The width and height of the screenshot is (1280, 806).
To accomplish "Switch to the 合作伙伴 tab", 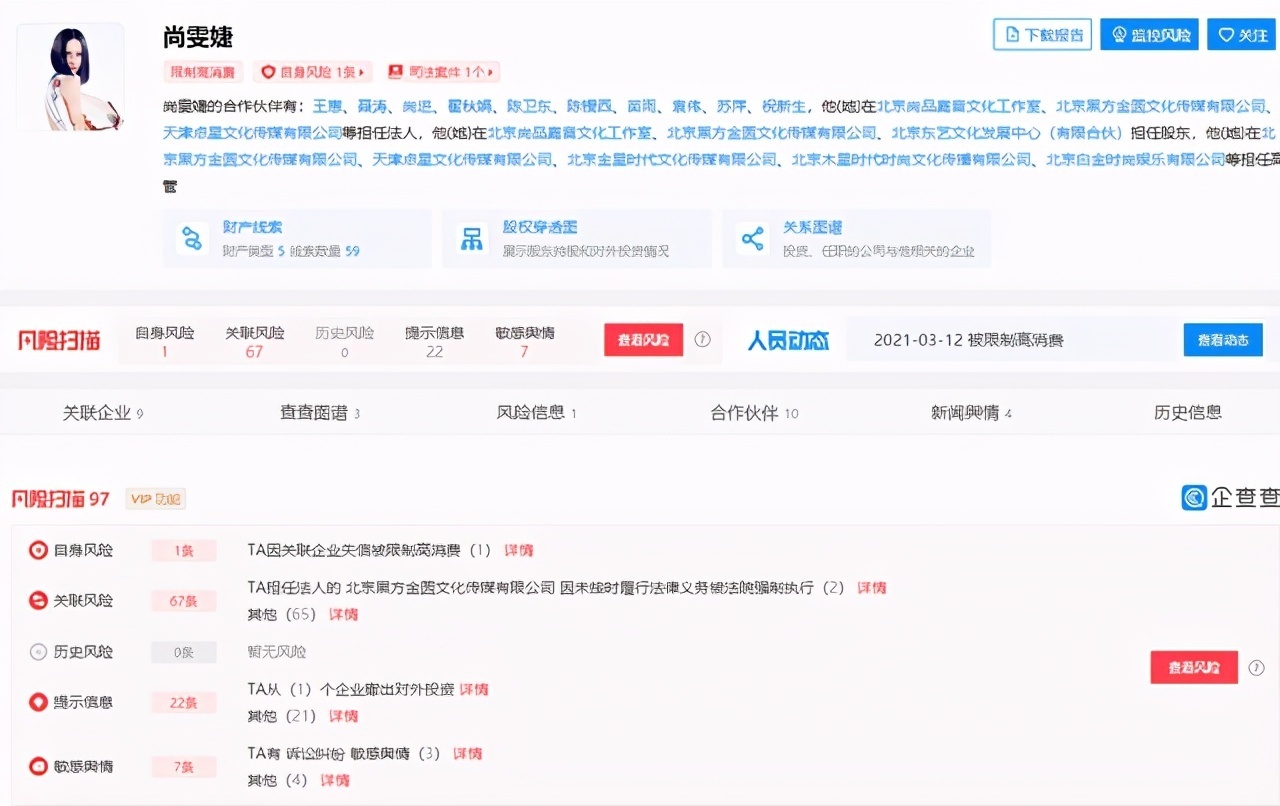I will [x=754, y=413].
